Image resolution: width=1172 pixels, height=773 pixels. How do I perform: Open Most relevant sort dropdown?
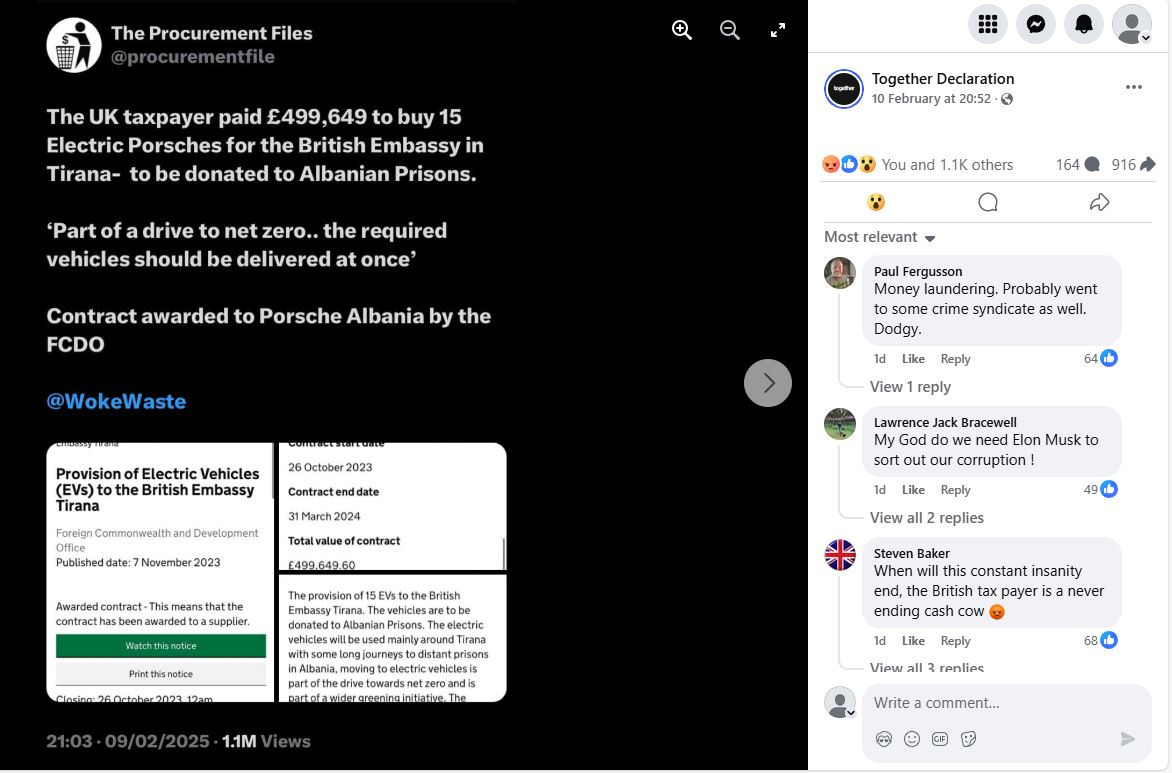(880, 237)
